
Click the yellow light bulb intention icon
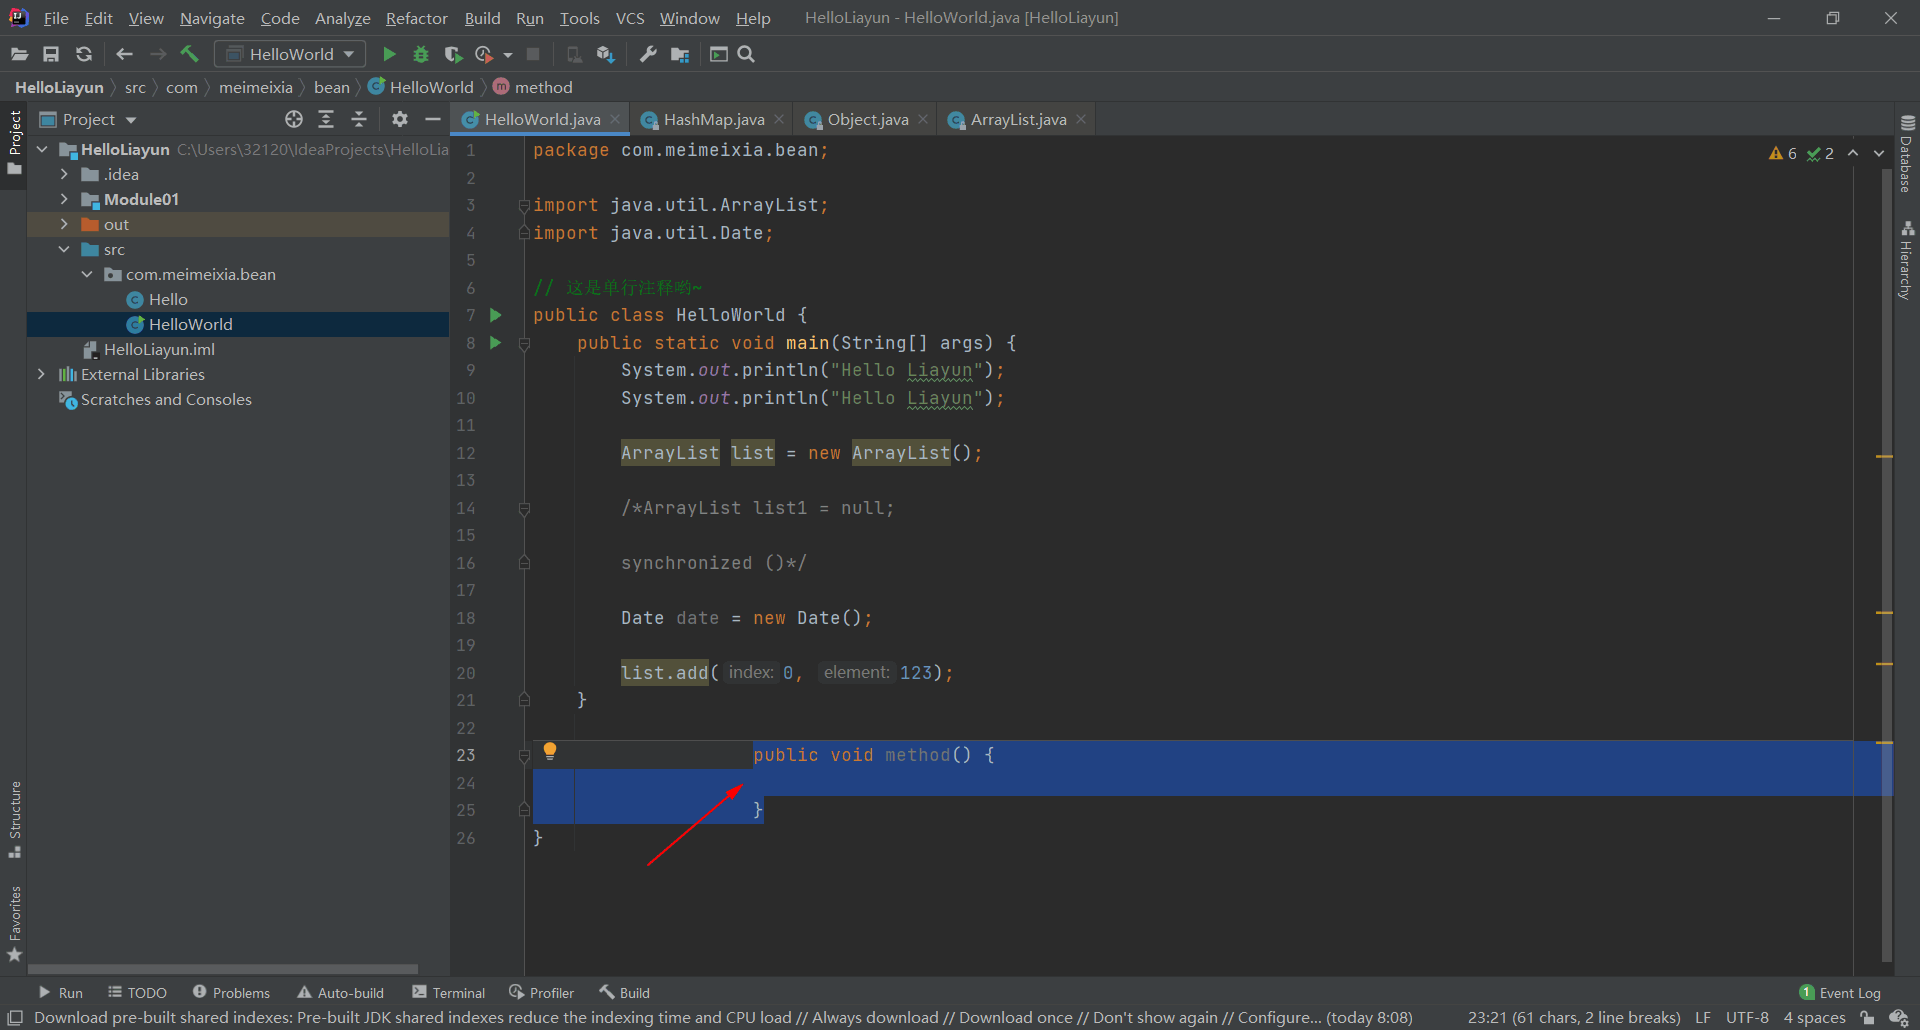pos(550,751)
